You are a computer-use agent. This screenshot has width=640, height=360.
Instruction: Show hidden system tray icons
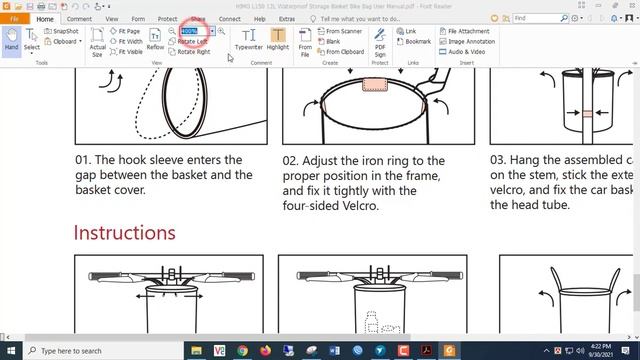[x=546, y=351]
